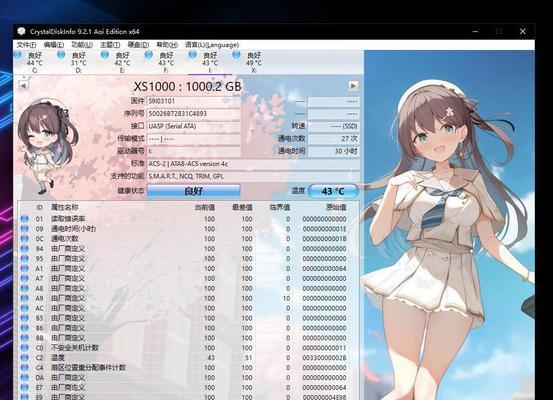Click raw value 000000000011 in row C0
The width and height of the screenshot is (553, 400).
(x=324, y=348)
